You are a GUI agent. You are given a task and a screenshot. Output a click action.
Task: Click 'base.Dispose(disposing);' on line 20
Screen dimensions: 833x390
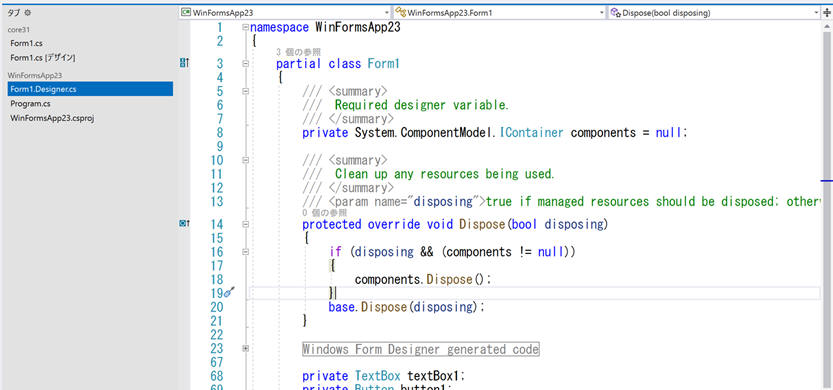407,307
